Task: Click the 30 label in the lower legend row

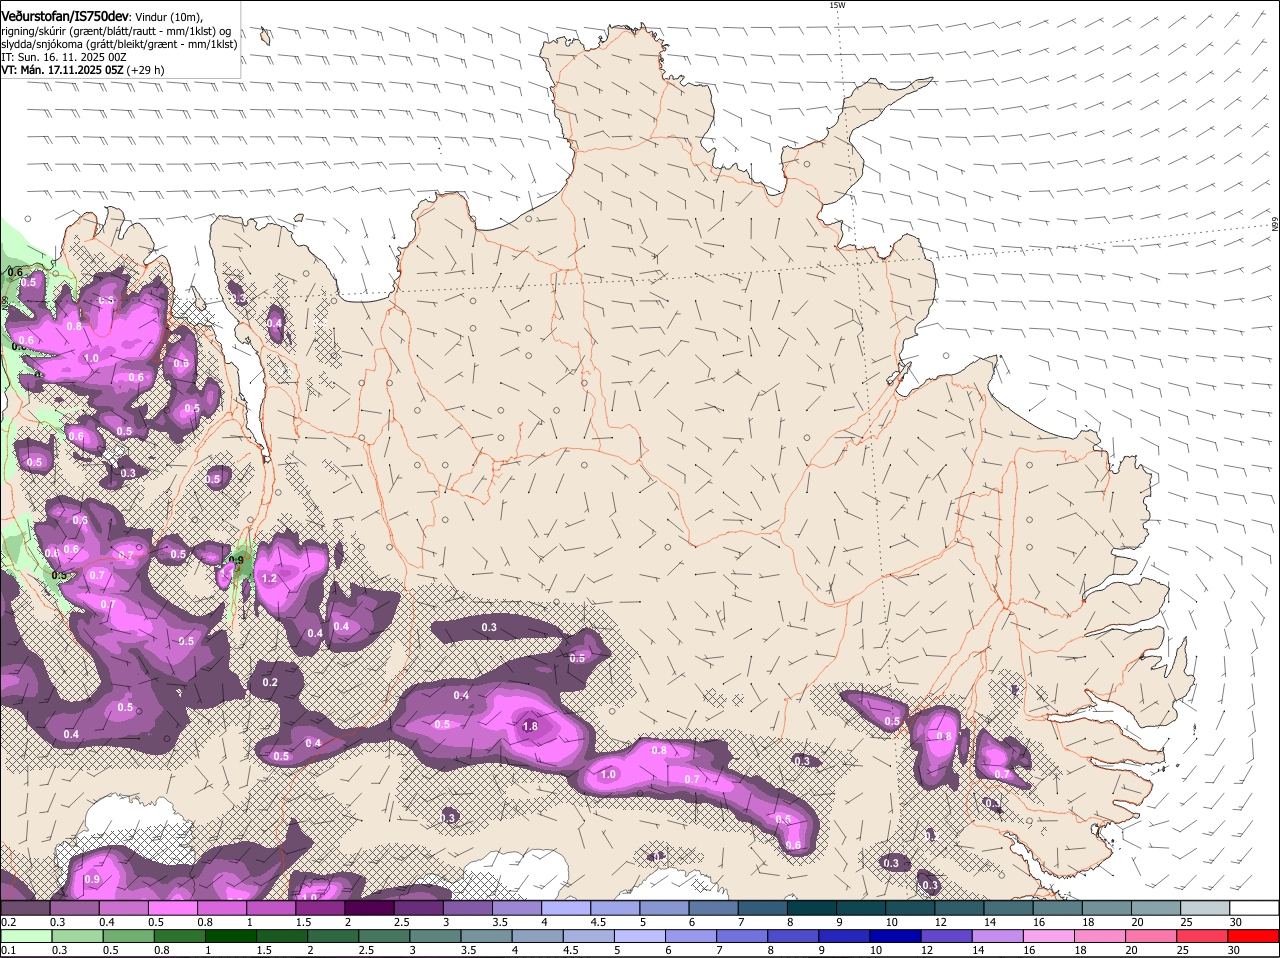Action: [x=1233, y=950]
